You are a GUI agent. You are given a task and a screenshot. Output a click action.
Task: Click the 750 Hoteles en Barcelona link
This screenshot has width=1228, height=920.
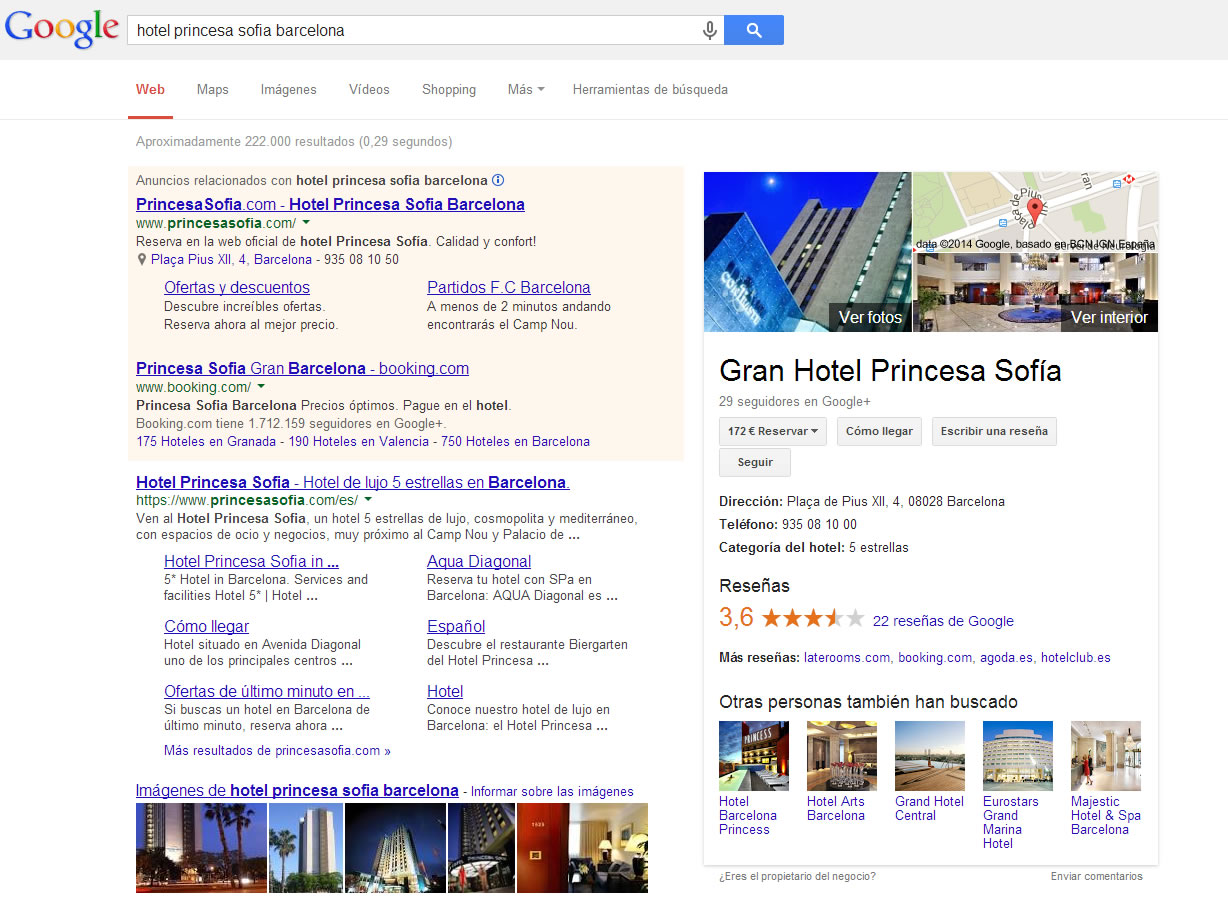point(515,442)
